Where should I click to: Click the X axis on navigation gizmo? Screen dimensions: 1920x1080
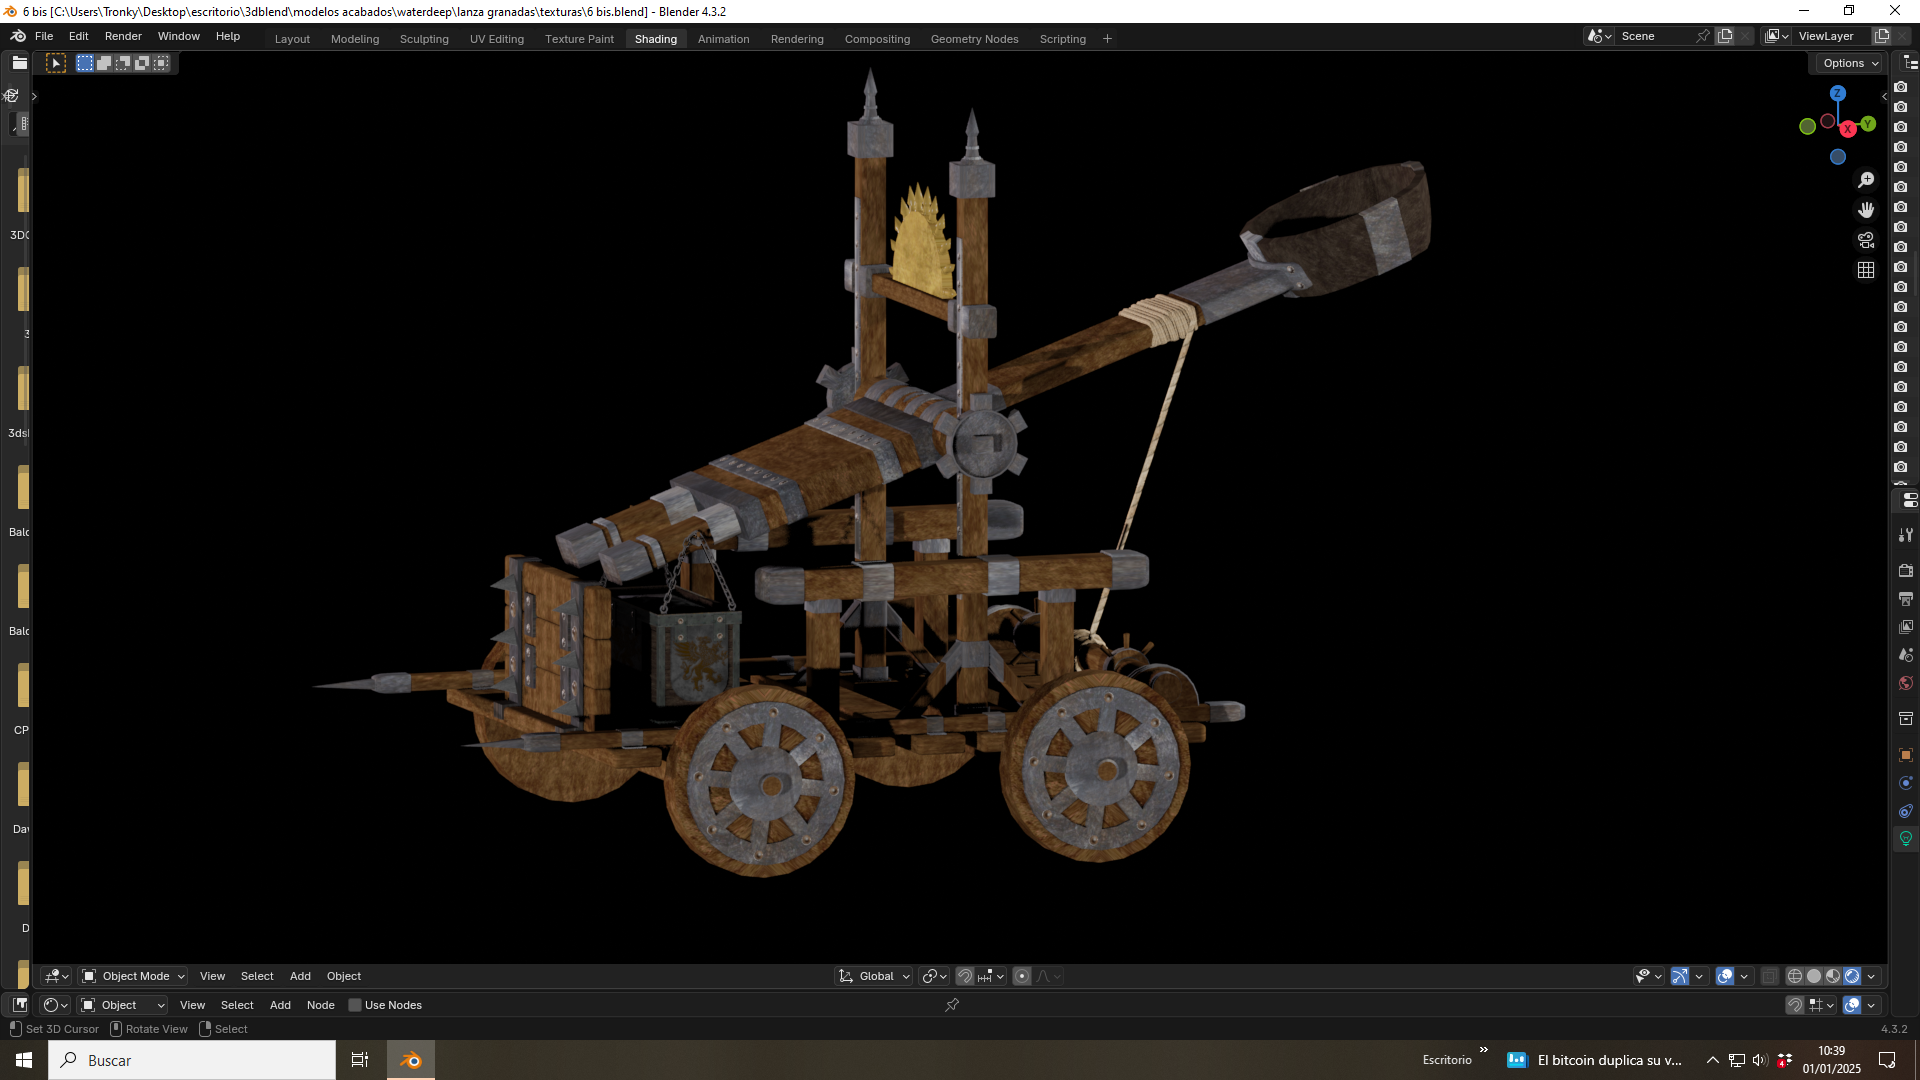click(1848, 129)
